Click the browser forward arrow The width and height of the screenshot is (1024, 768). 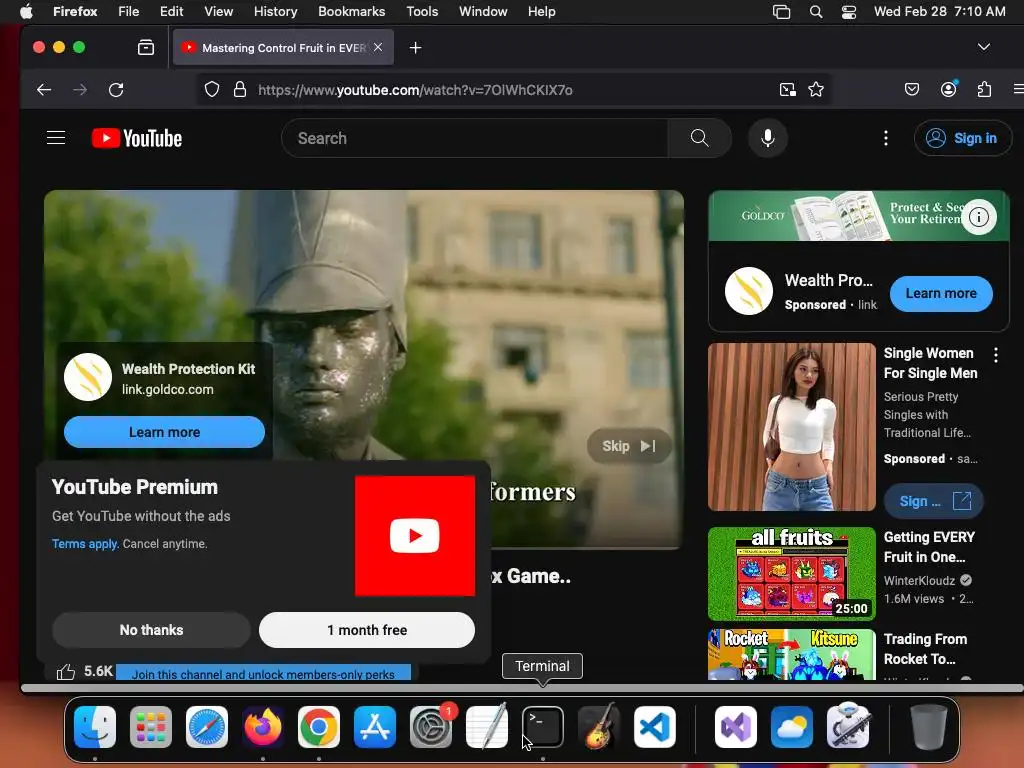(80, 89)
